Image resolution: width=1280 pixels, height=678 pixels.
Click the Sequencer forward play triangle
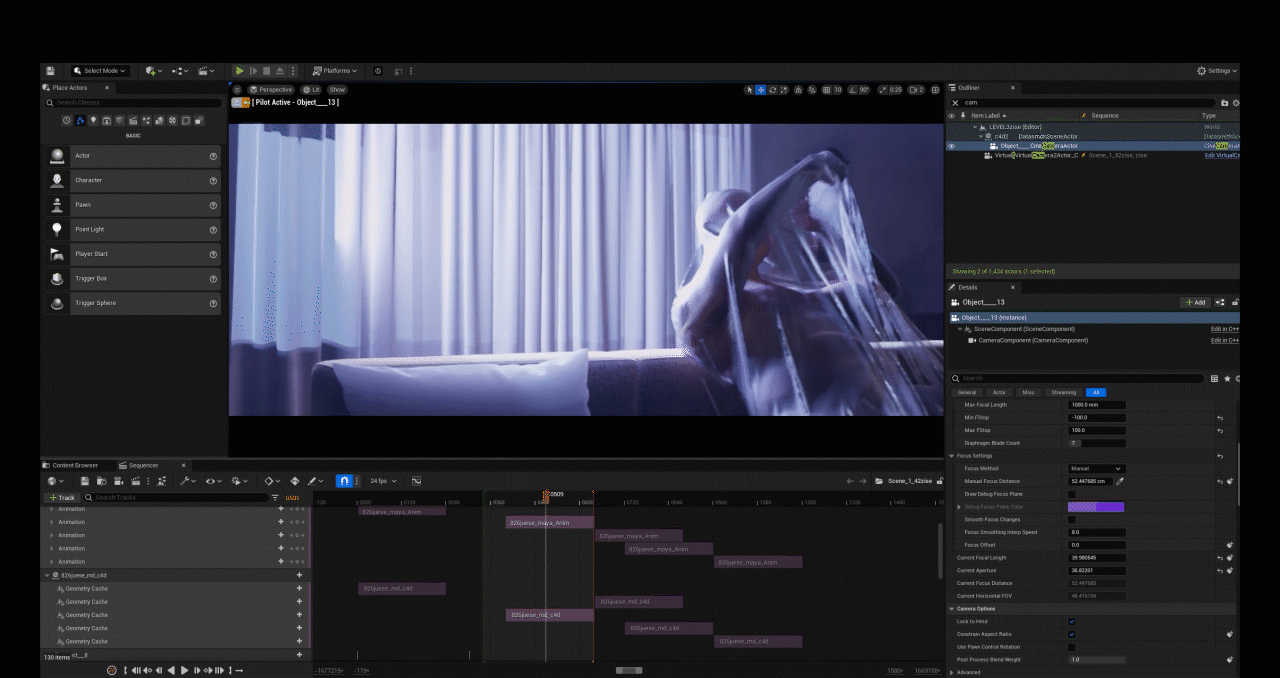coord(184,670)
